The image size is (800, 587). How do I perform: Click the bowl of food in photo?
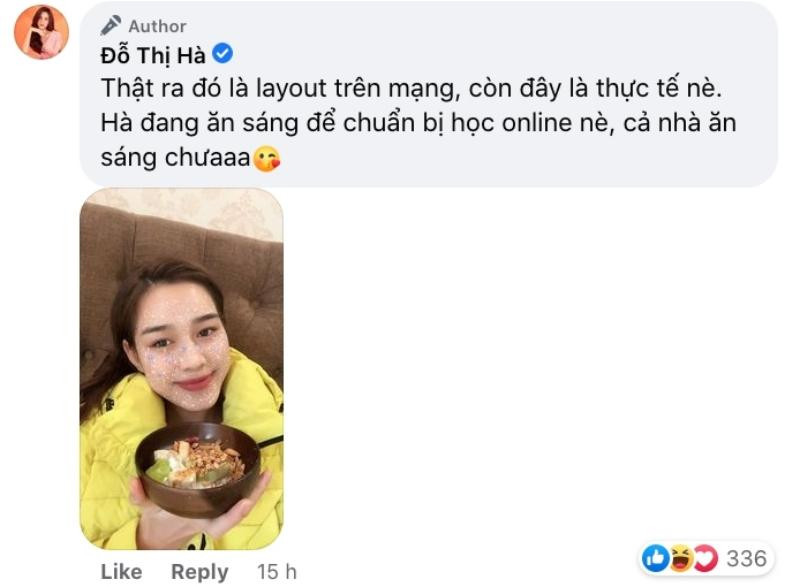click(x=198, y=467)
